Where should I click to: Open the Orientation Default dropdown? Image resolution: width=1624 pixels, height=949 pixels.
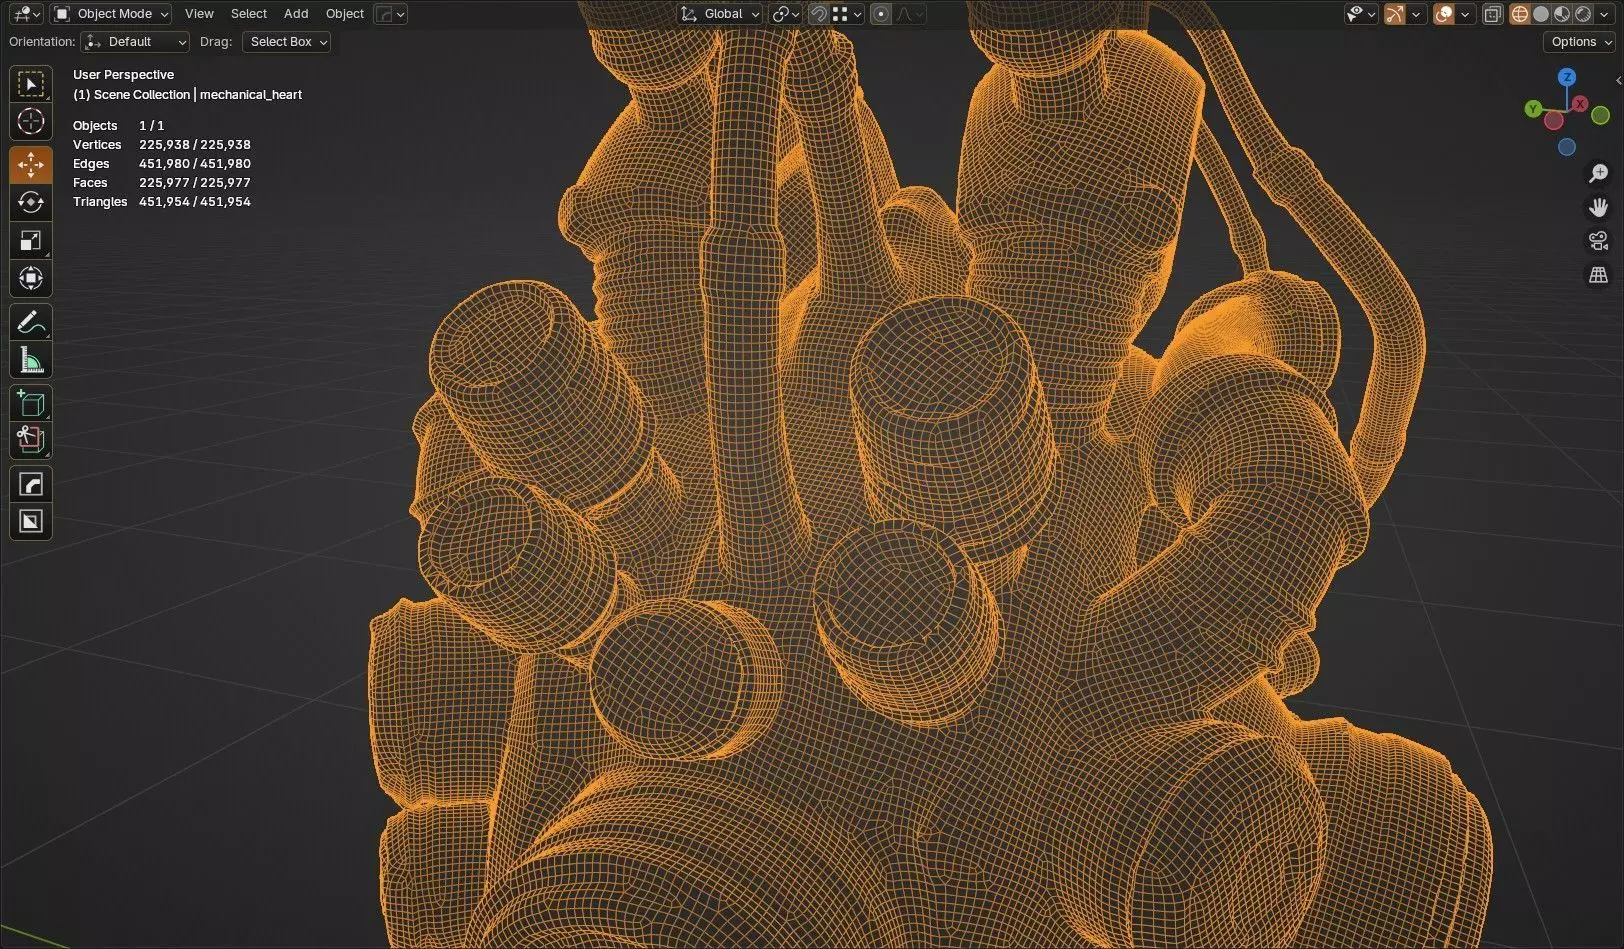click(135, 42)
